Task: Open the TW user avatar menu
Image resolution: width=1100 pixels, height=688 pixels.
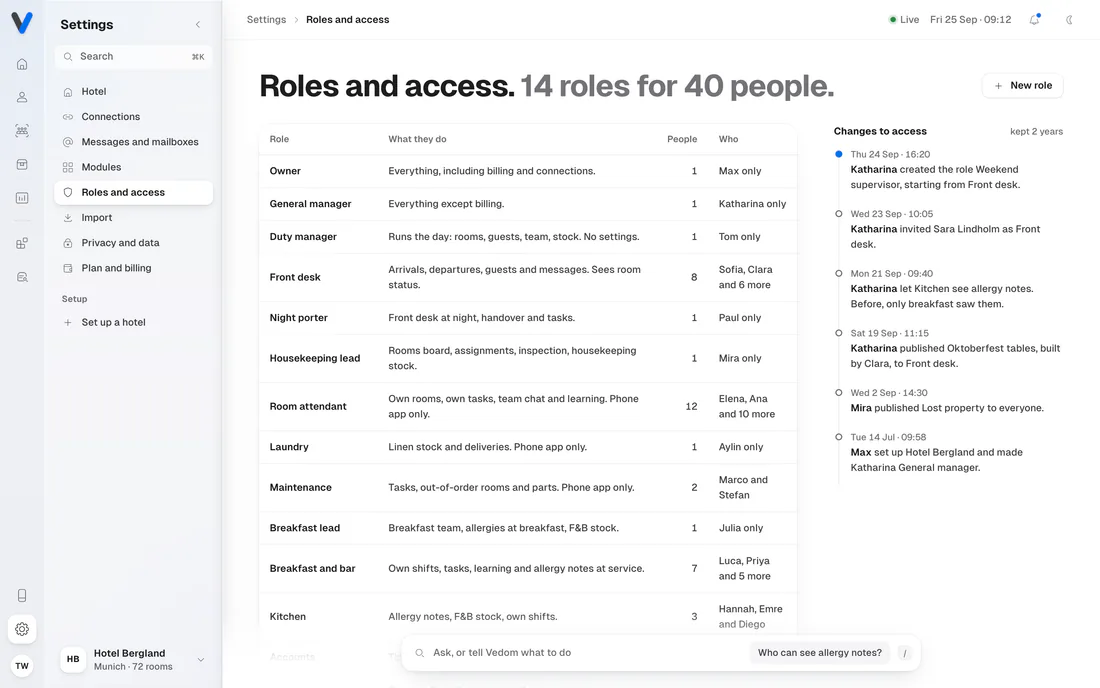Action: [22, 666]
